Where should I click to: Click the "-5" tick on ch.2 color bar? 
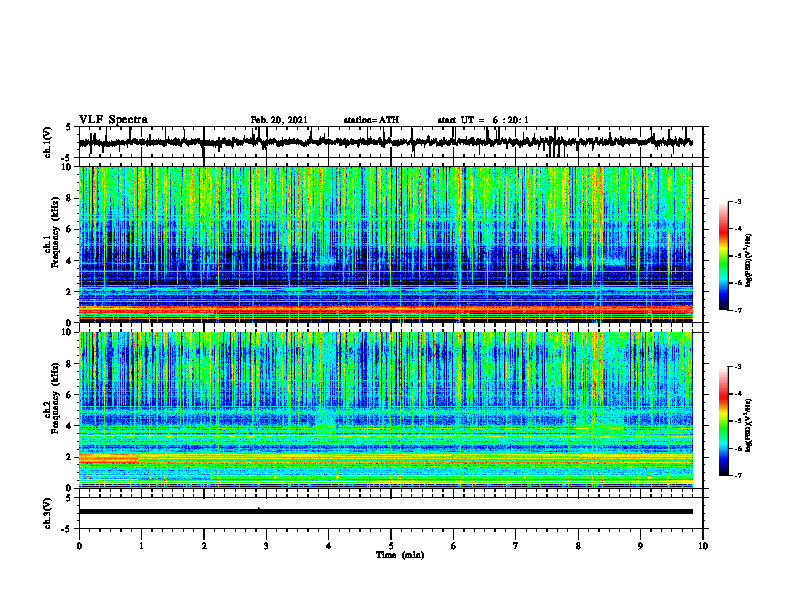pyautogui.click(x=737, y=421)
